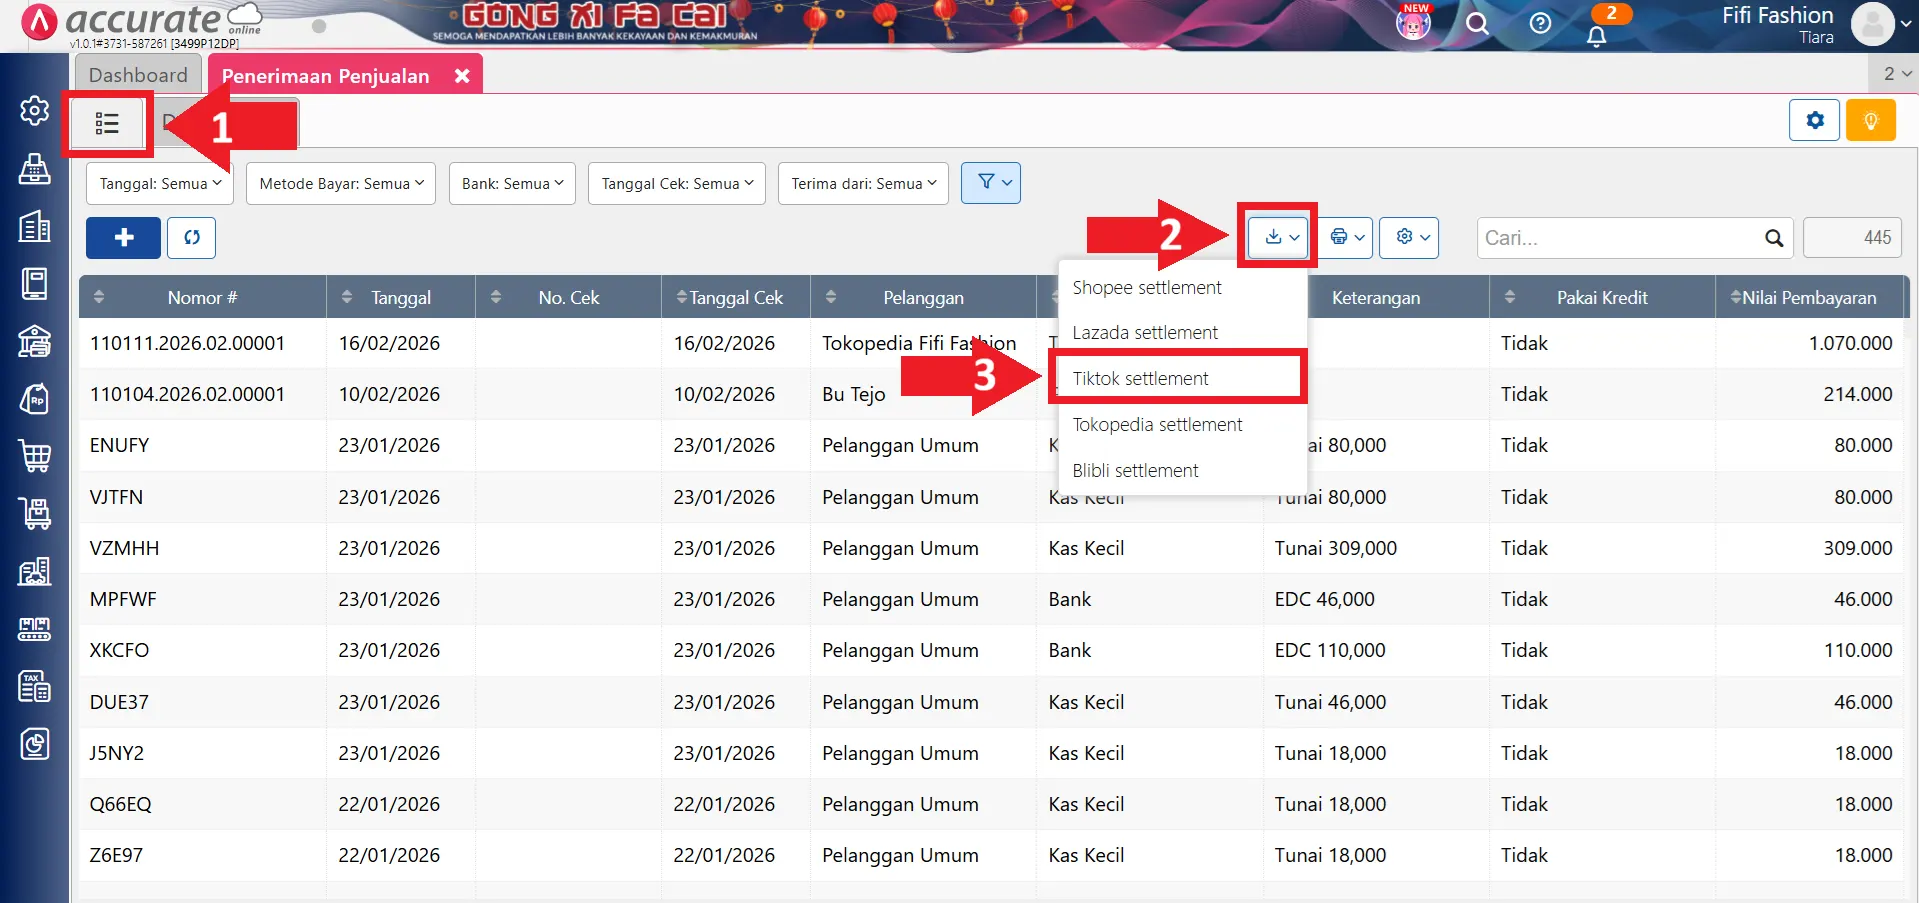
Task: Click the blue plus add button
Action: tap(123, 238)
